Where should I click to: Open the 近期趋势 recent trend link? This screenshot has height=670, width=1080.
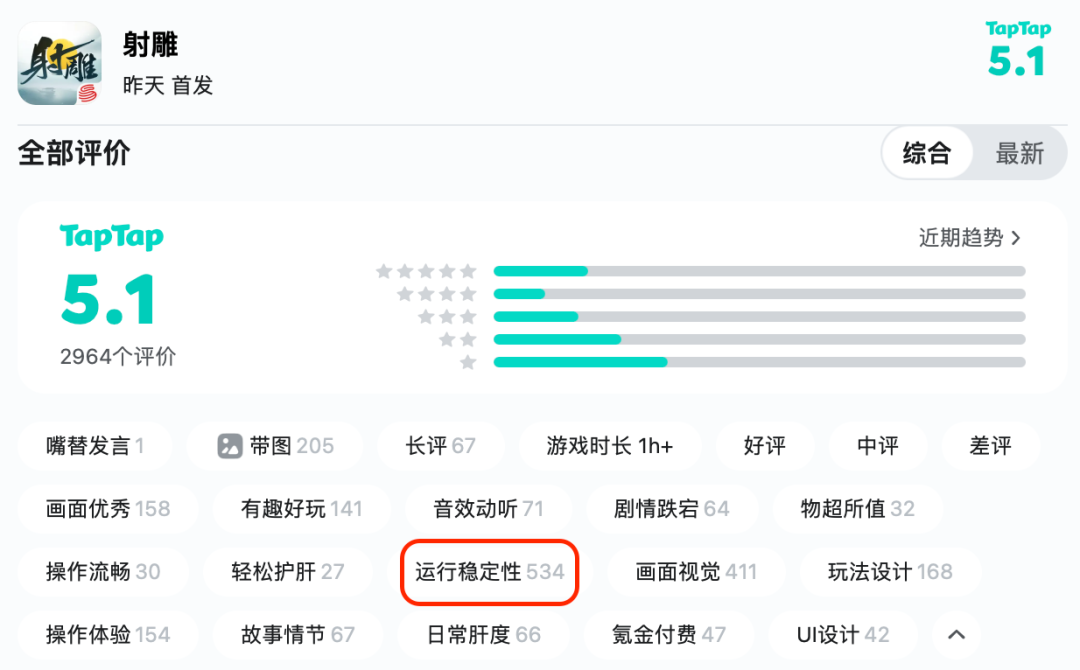pos(970,238)
